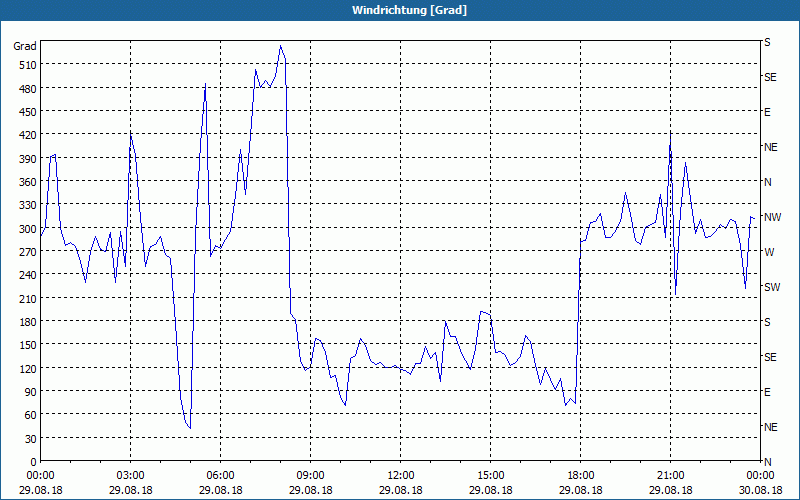
Task: Click the W compass label on the right axis
Action: pos(769,252)
